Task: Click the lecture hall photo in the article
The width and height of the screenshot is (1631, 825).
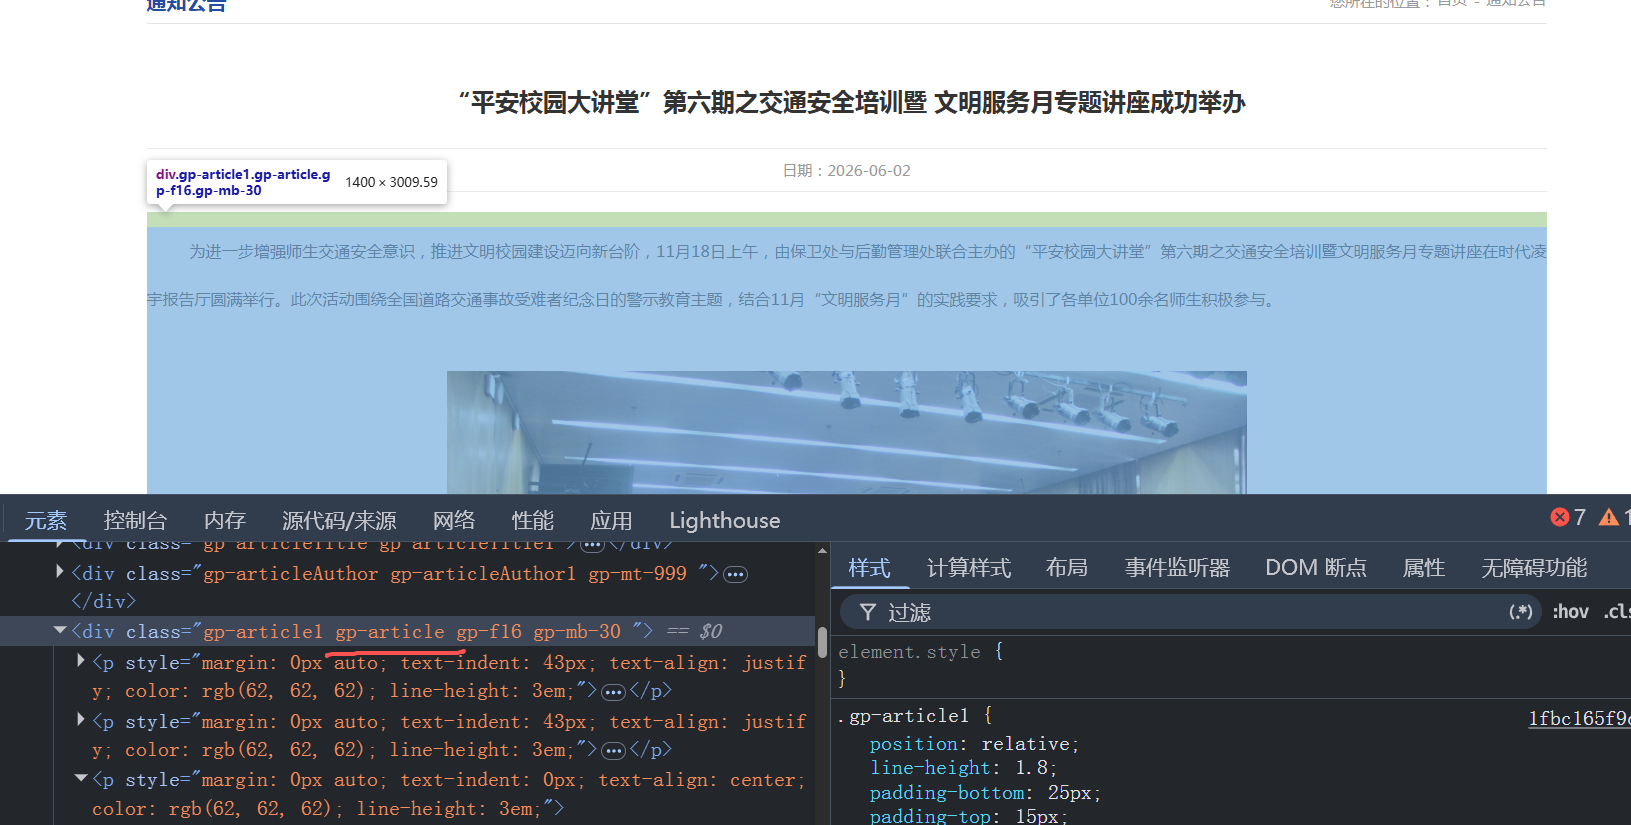Action: 847,432
